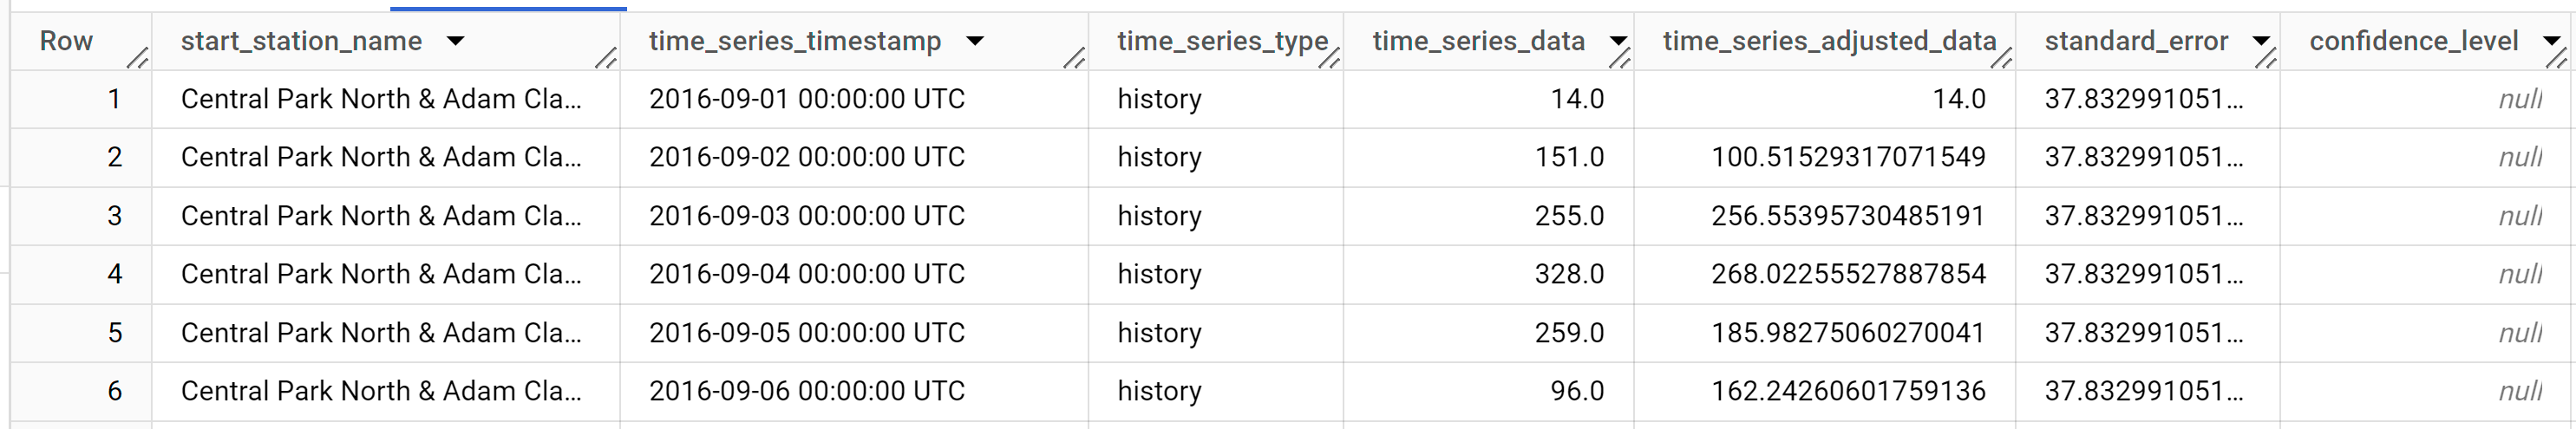Select the null confidence_level cell in row 1

(2519, 99)
